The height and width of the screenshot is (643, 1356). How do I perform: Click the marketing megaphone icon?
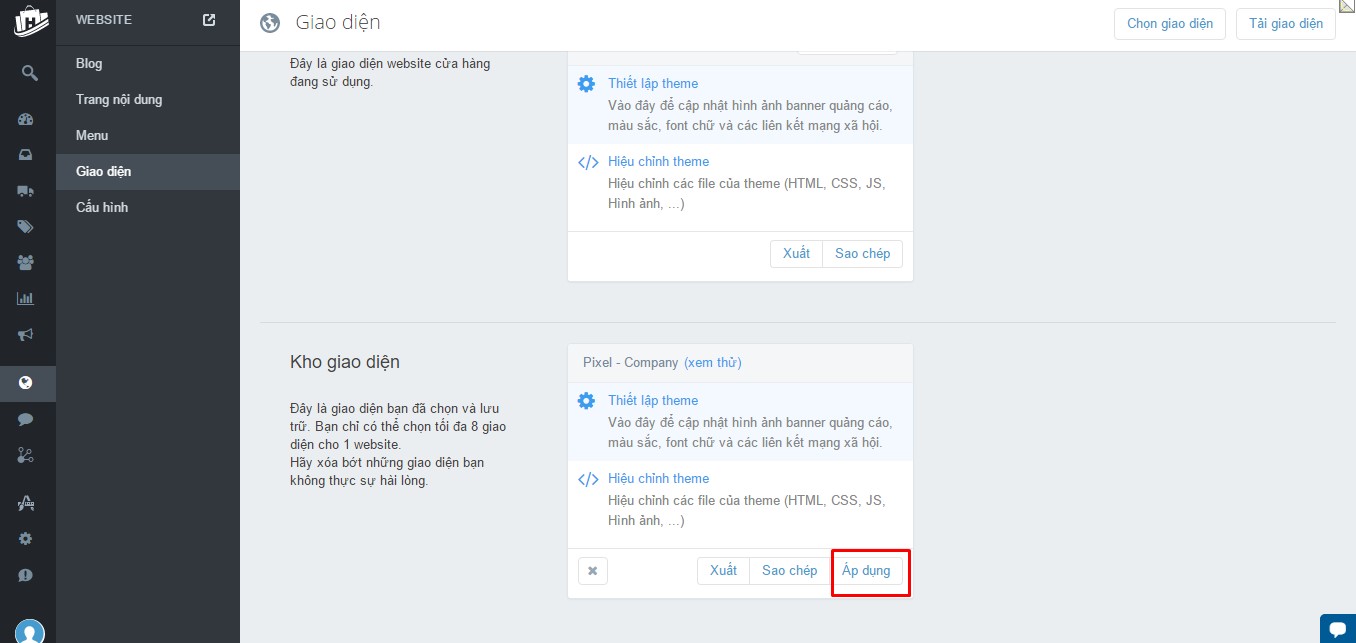pyautogui.click(x=26, y=334)
